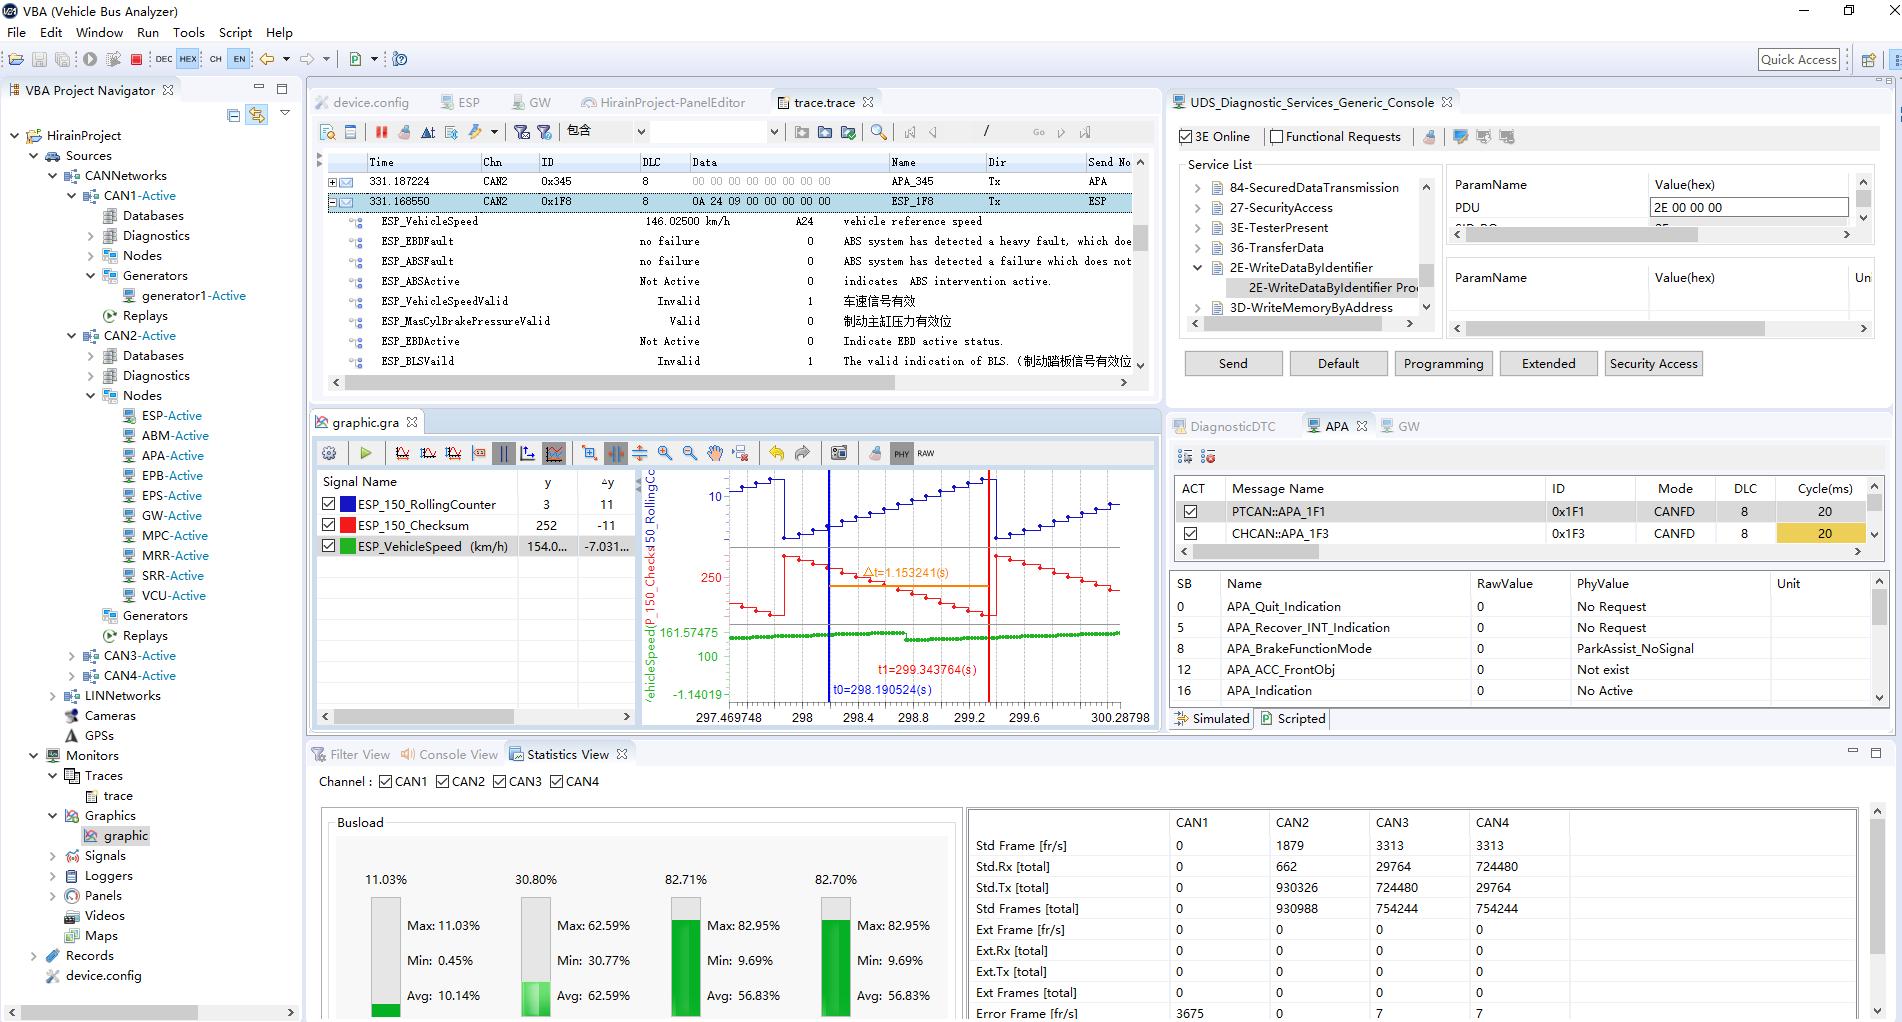Click the PDU value field 2E 00 00 00

pyautogui.click(x=1748, y=208)
